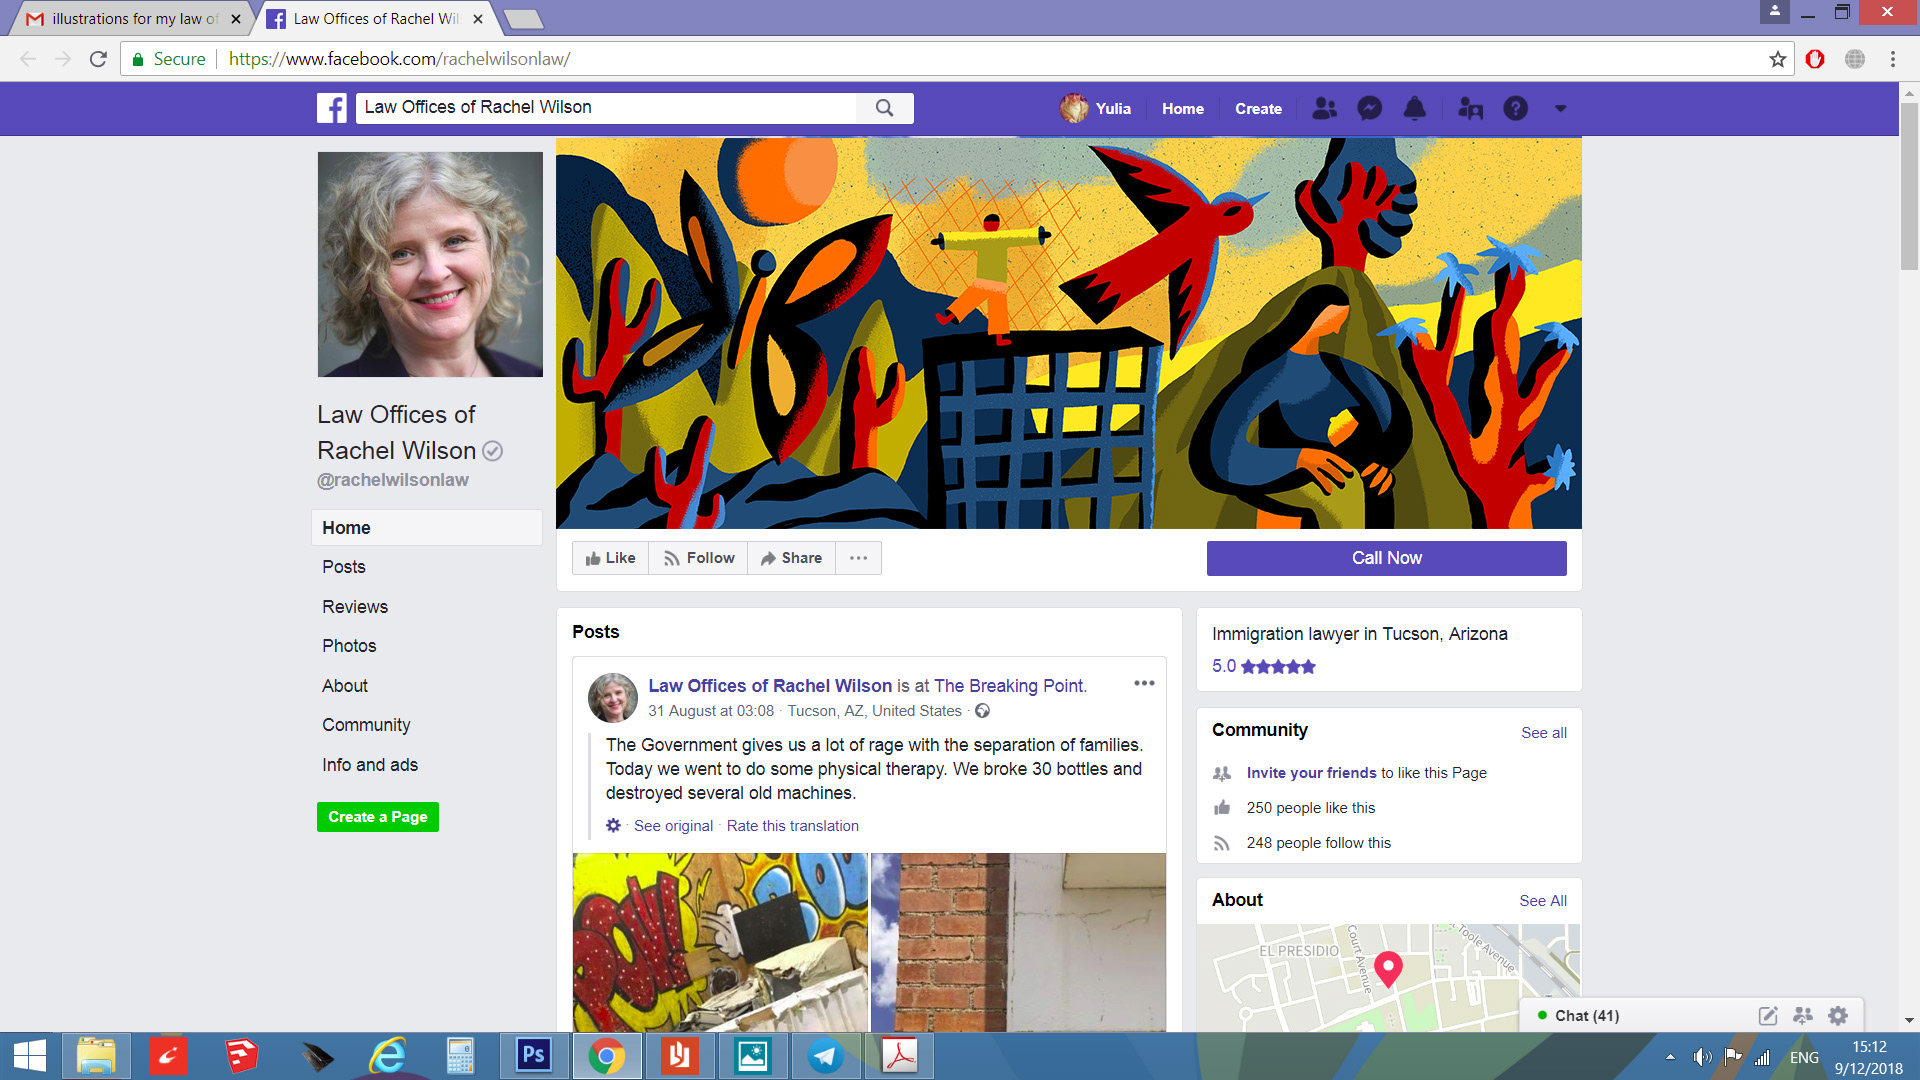Viewport: 1920px width, 1080px height.
Task: Expand account menu dropdown arrow
Action: [1560, 108]
